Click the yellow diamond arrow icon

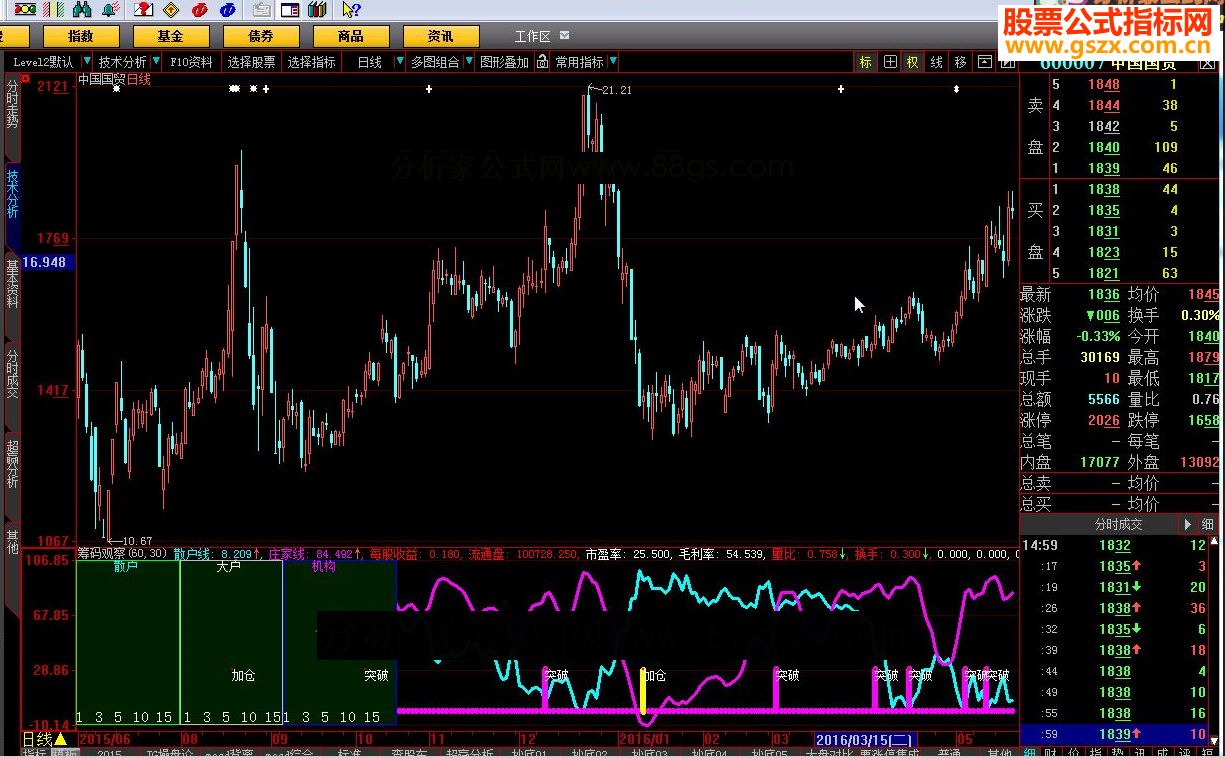pyautogui.click(x=171, y=10)
